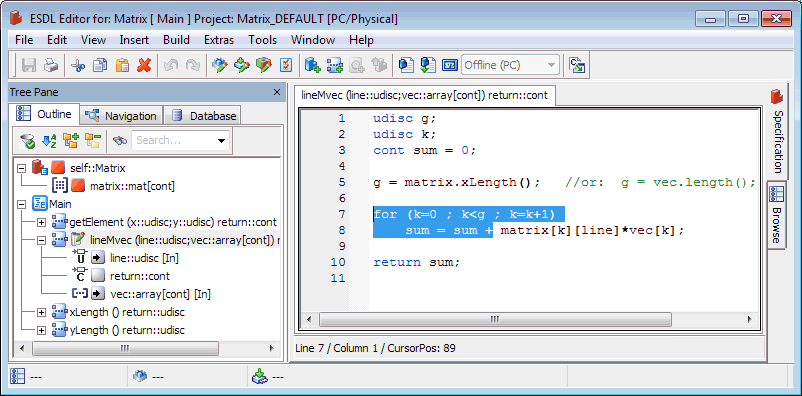Open the Offline (PC) target dropdown
The image size is (802, 396).
tap(510, 65)
